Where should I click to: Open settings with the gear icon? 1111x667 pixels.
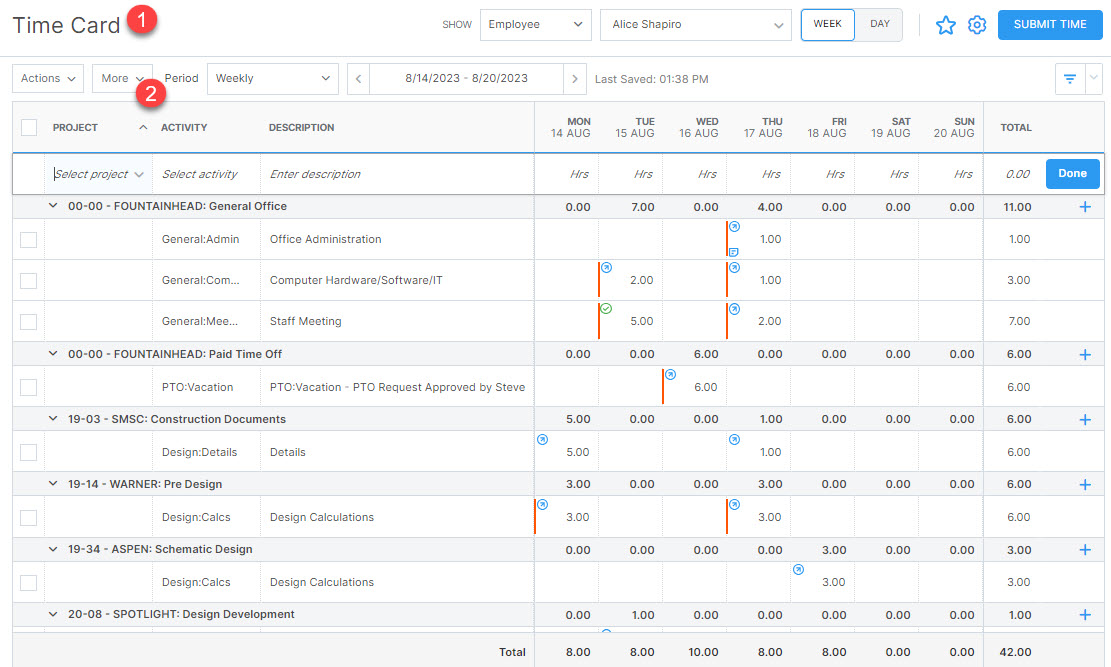(x=977, y=25)
